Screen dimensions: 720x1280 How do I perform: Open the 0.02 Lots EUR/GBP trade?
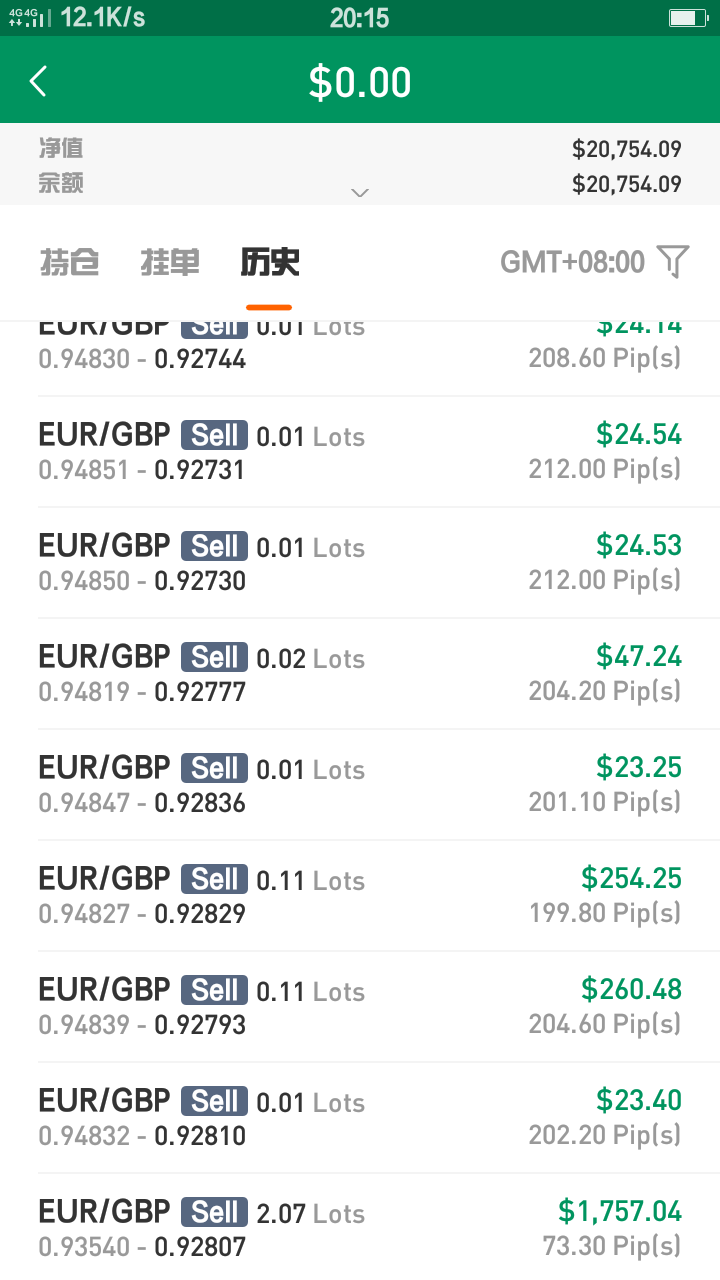pyautogui.click(x=360, y=674)
